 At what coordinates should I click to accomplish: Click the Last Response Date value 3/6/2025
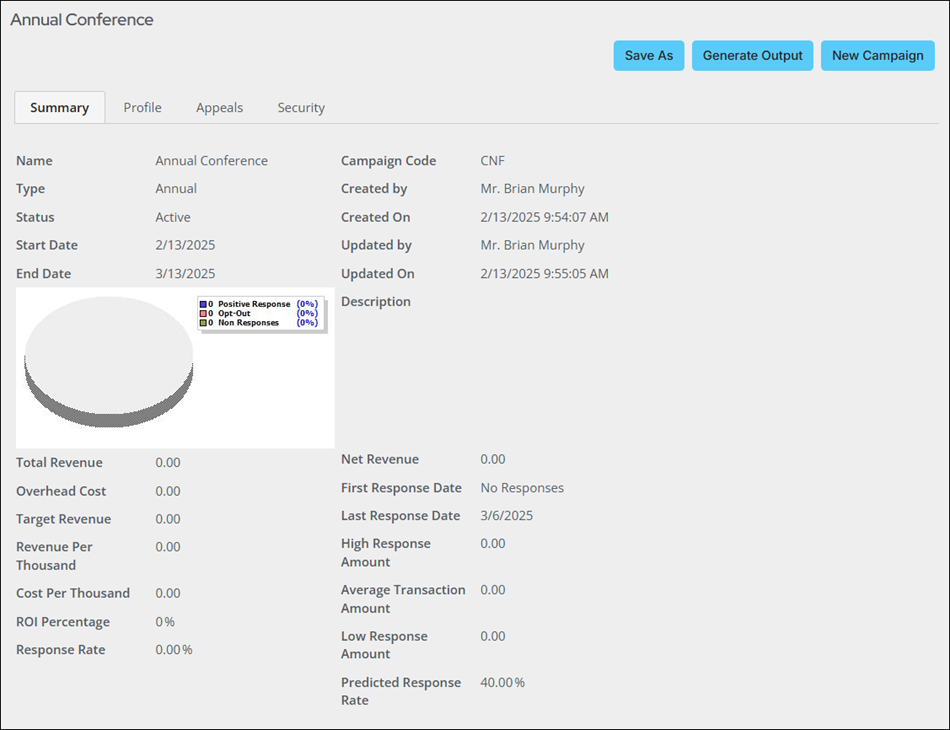pyautogui.click(x=507, y=516)
